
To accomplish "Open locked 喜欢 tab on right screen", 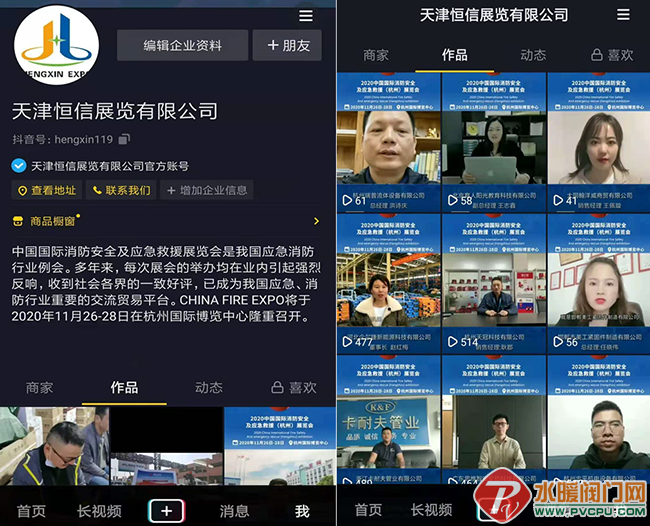I will point(612,55).
